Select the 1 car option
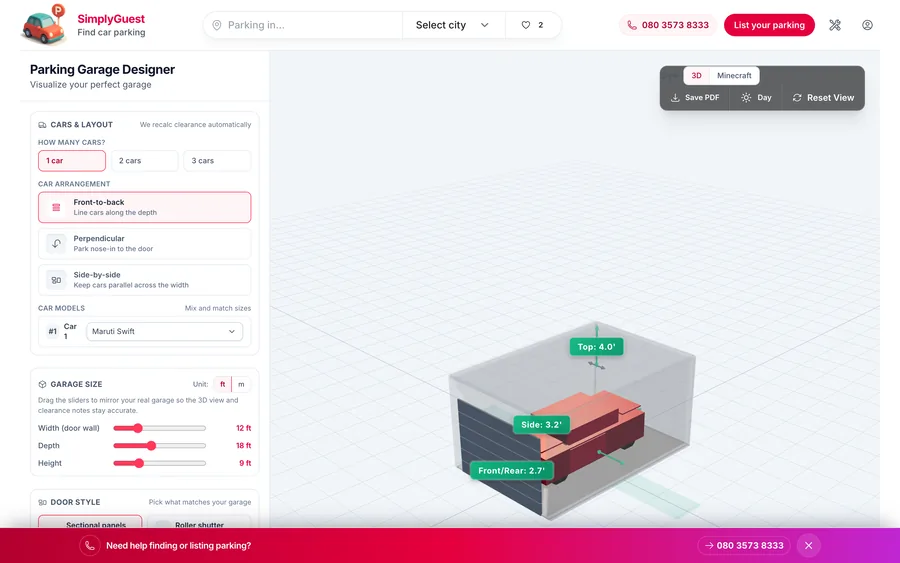 click(x=72, y=161)
